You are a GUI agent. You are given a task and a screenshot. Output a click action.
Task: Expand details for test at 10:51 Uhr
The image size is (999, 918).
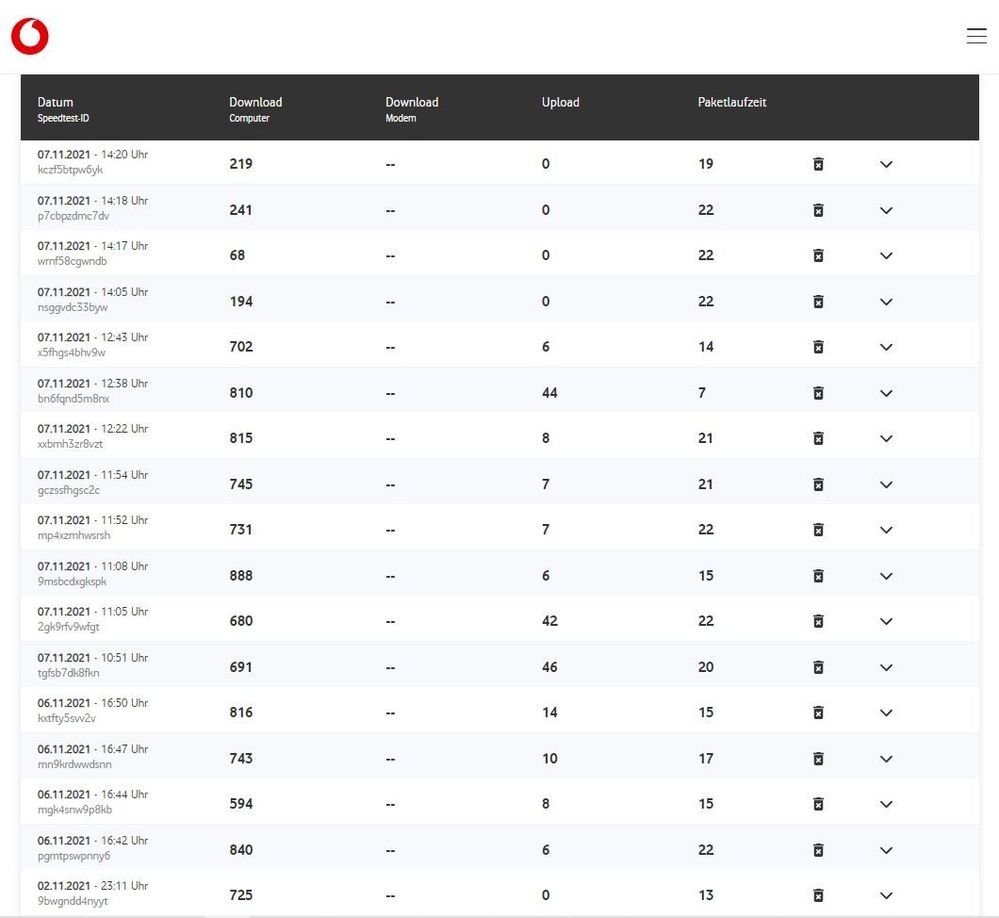click(886, 668)
